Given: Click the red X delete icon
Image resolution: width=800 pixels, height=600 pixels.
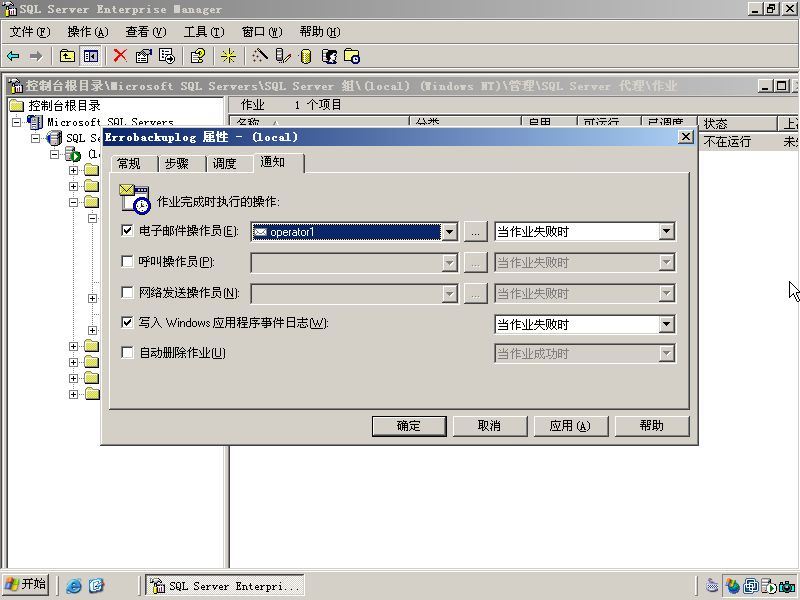Looking at the screenshot, I should point(120,56).
